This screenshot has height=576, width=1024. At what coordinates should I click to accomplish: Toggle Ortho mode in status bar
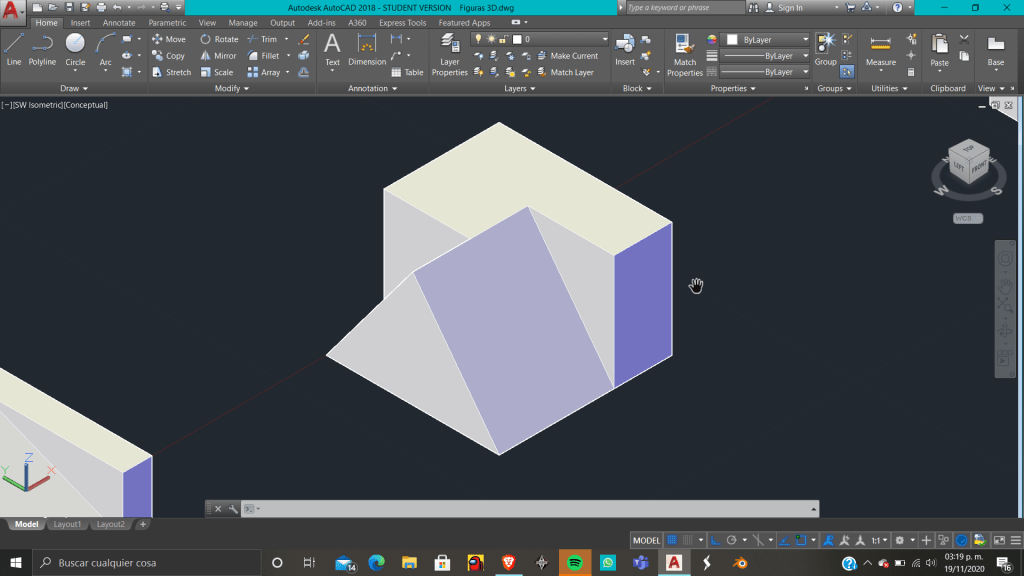(714, 540)
